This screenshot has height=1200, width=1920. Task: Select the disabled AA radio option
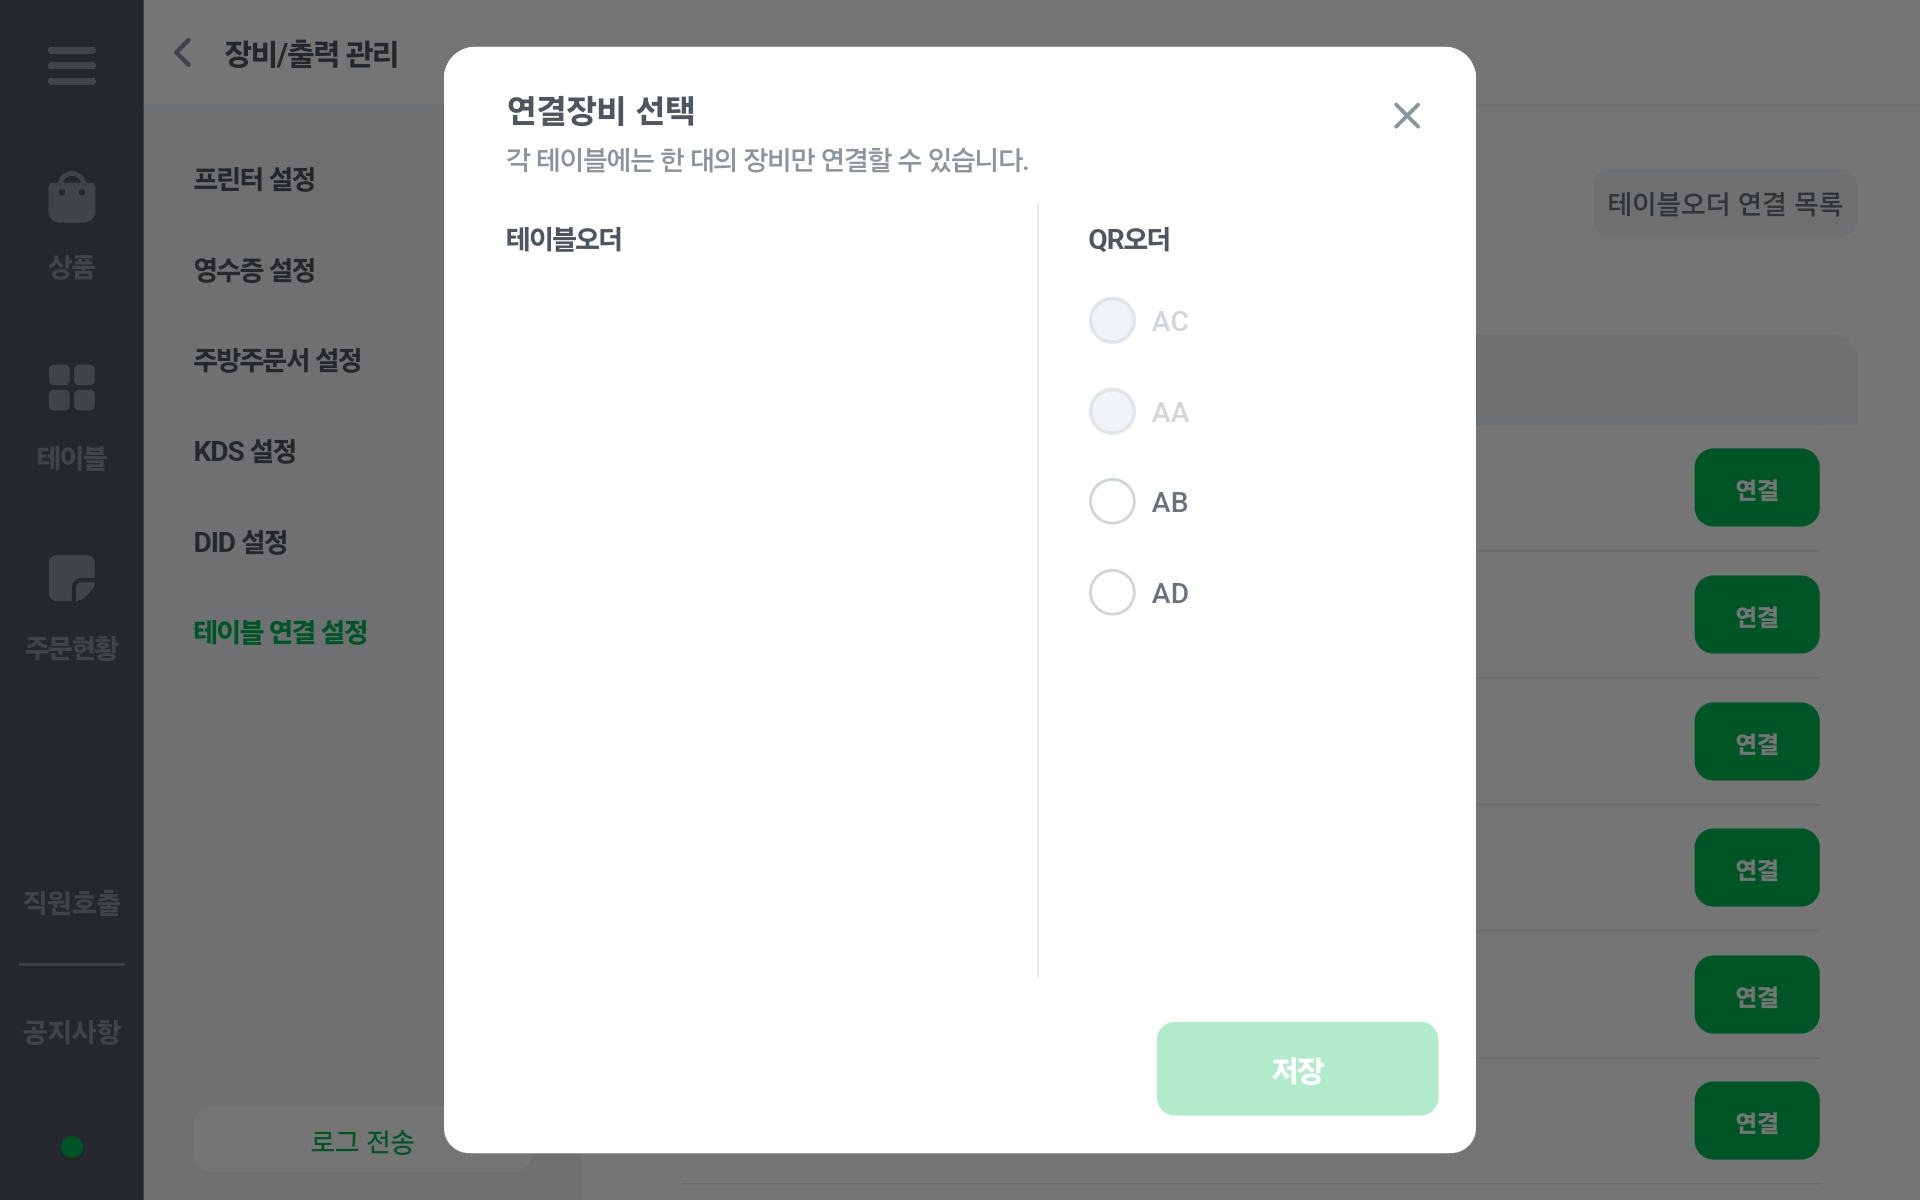tap(1112, 412)
